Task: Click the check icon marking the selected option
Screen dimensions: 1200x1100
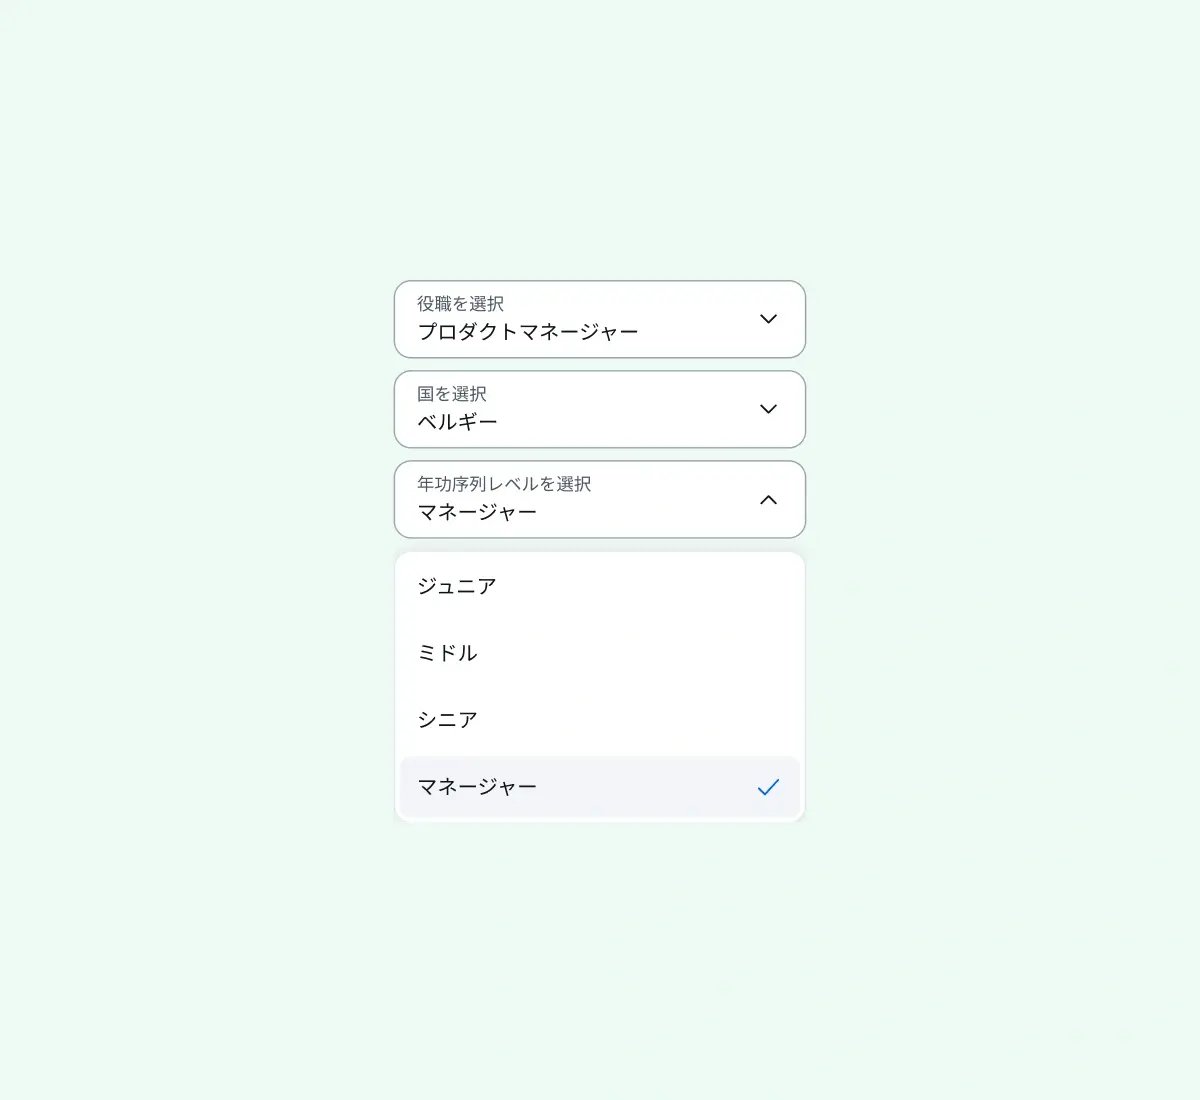Action: click(x=768, y=787)
